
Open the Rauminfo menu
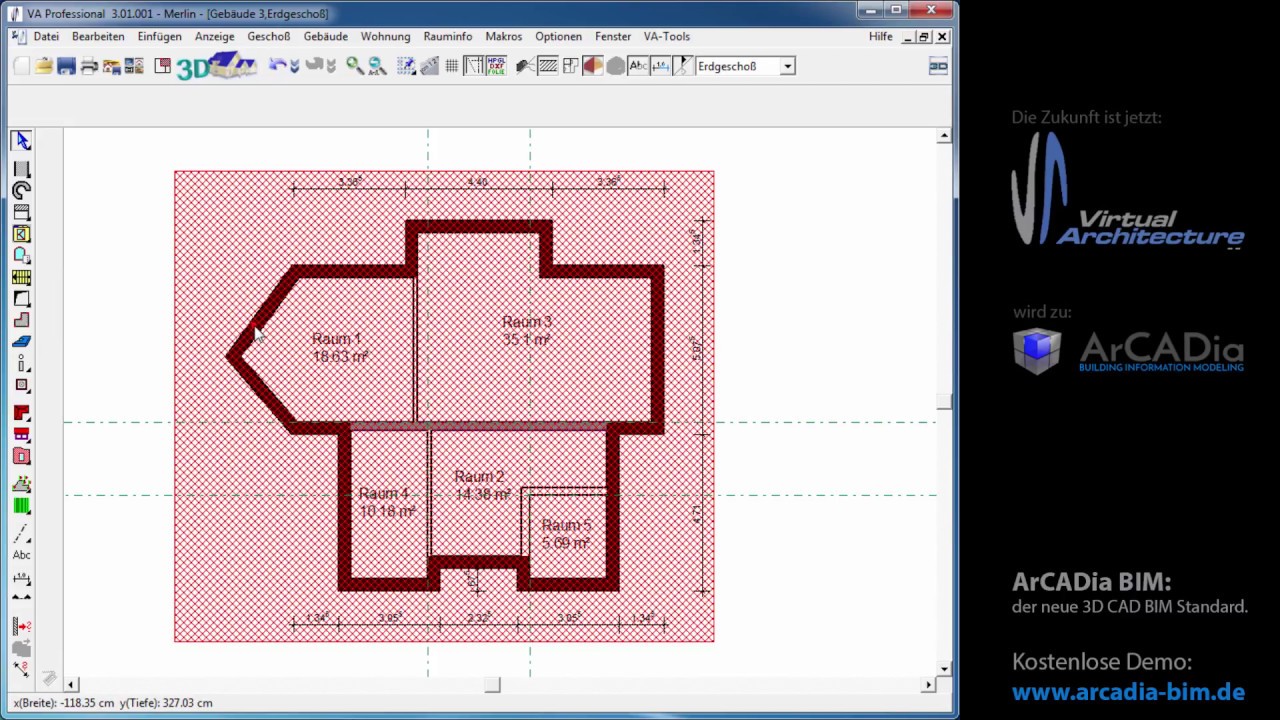pos(448,36)
